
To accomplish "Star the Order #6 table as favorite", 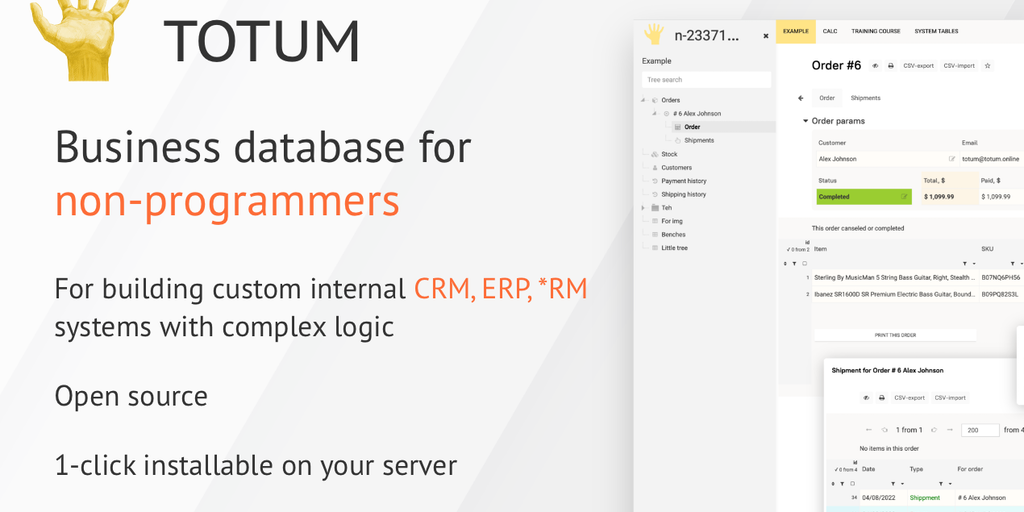I will click(x=987, y=66).
